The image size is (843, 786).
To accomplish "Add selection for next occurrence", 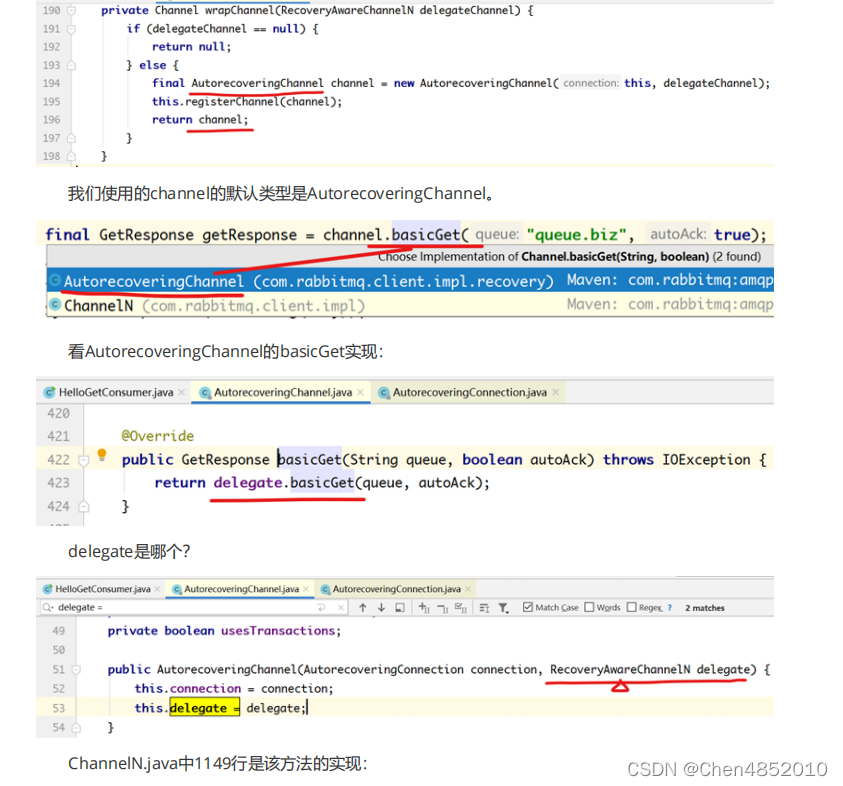I will 424,608.
